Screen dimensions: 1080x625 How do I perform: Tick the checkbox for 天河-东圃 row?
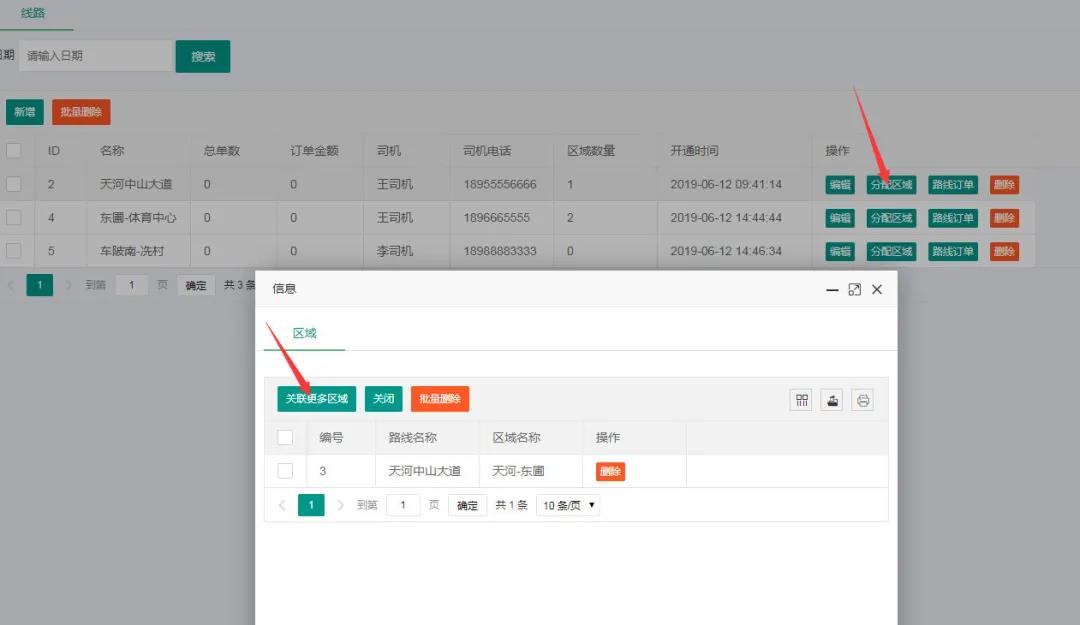285,471
